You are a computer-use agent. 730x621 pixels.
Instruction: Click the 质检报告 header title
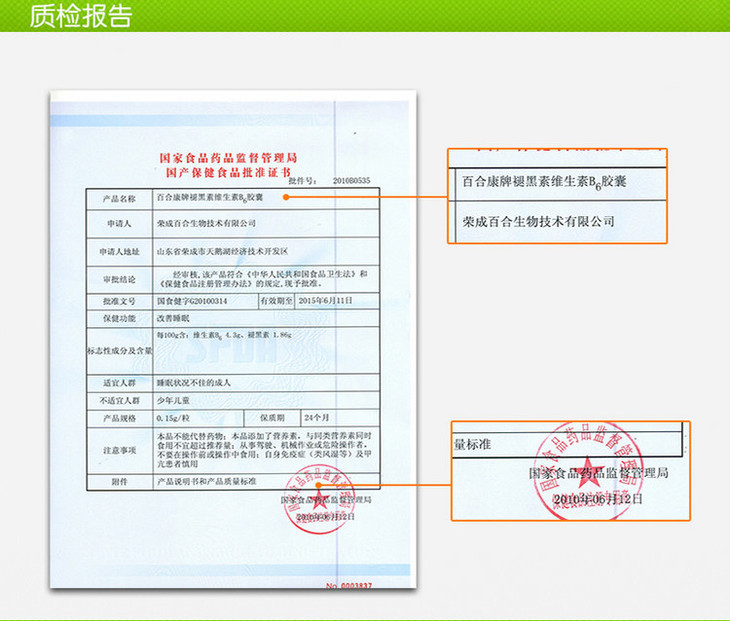[x=81, y=16]
